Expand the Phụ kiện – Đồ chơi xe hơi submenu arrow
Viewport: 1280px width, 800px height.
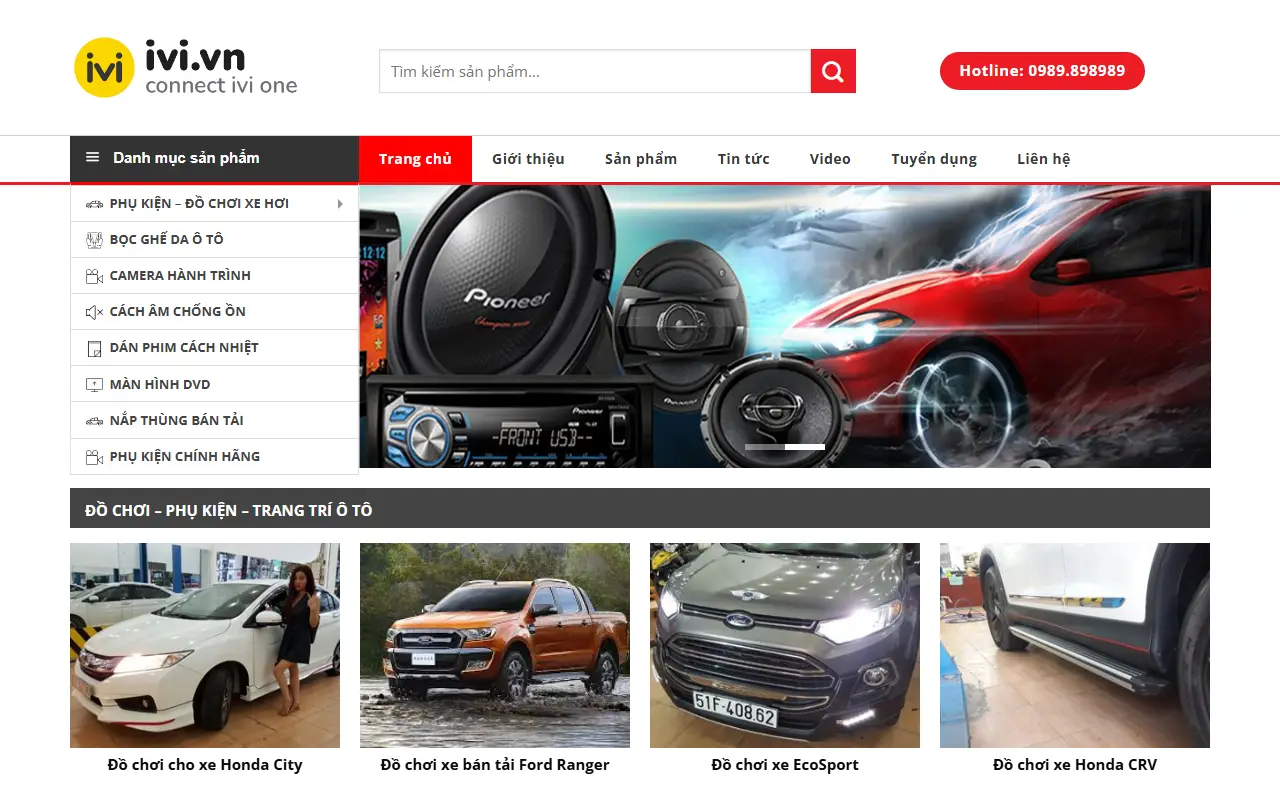[x=340, y=204]
